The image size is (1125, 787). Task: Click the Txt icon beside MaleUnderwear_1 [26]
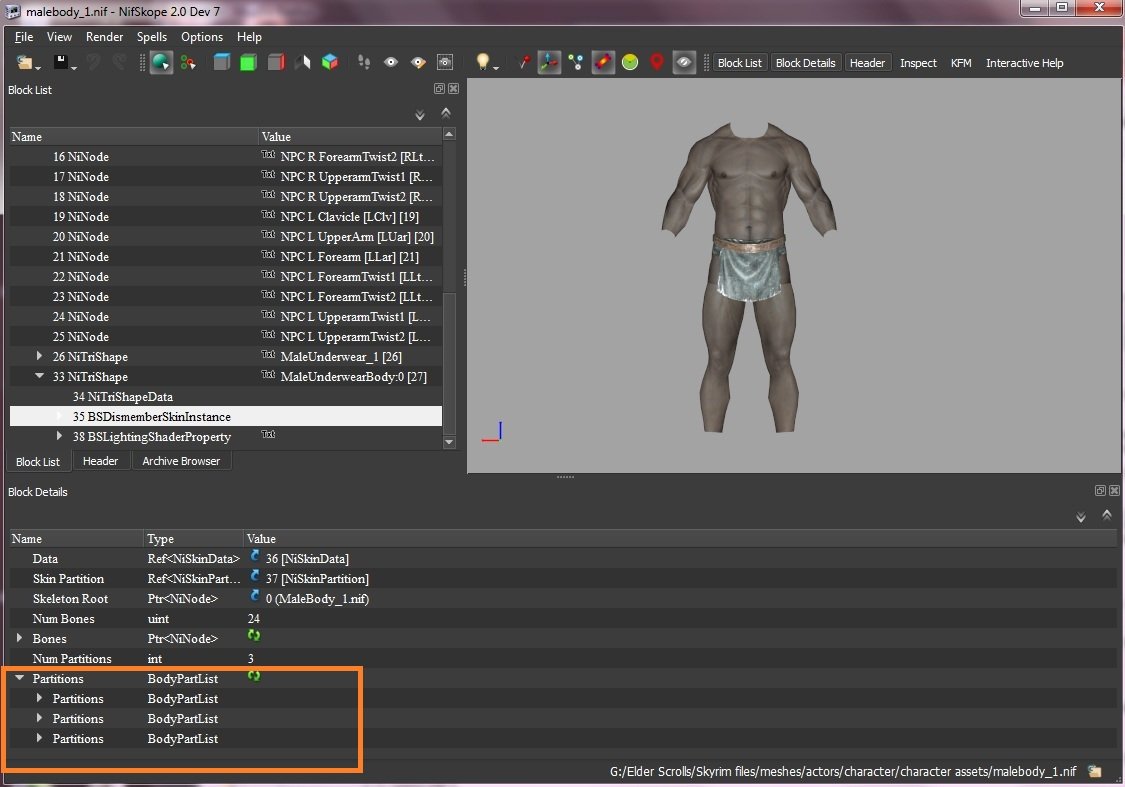coord(268,354)
